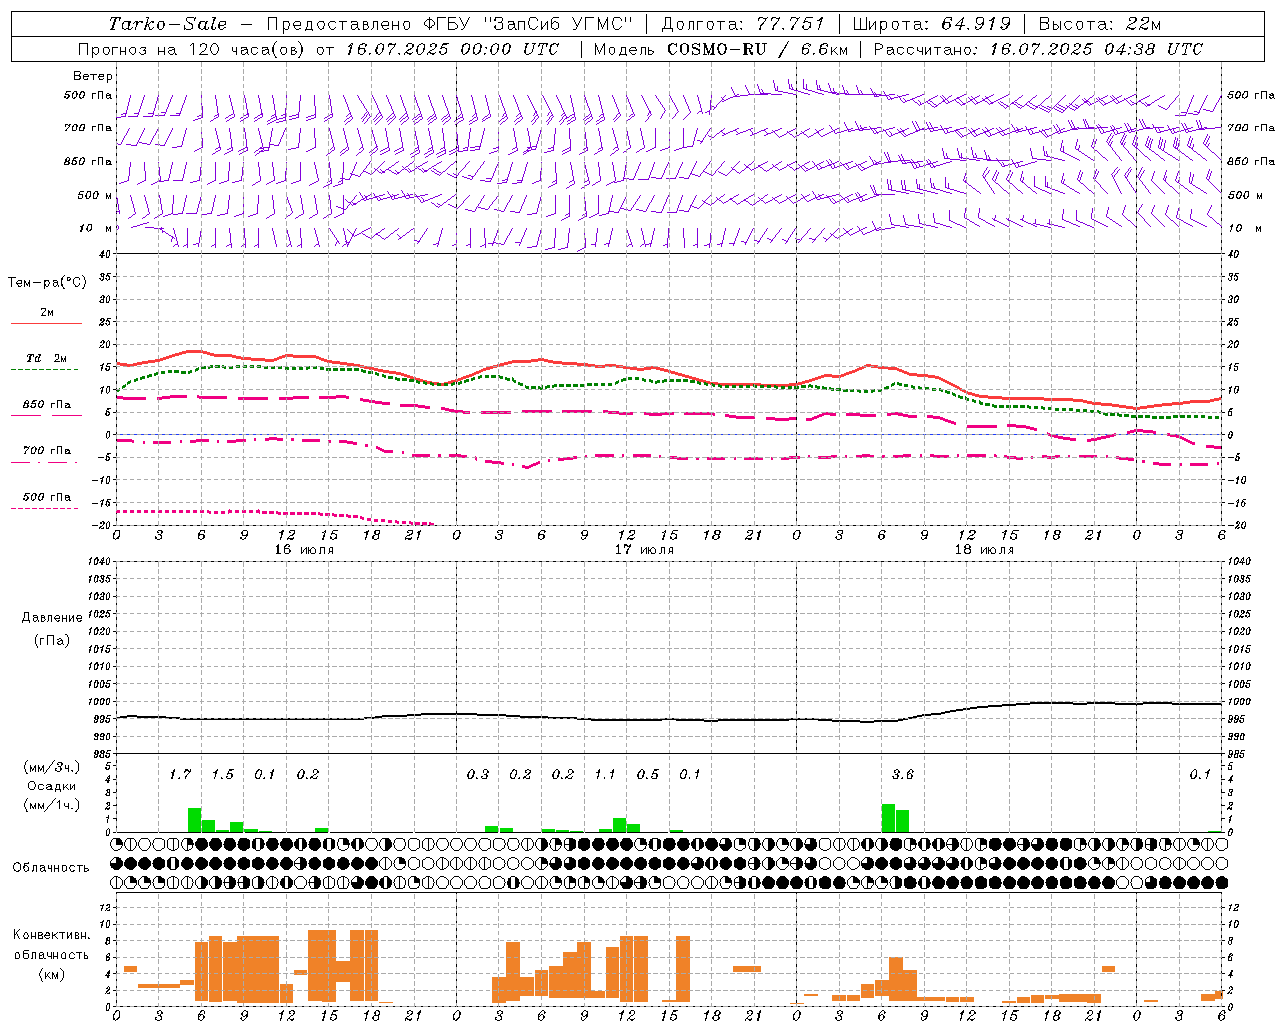Viewport: 1280px width, 1024px height.
Task: Click the 0.3 precipitation total
Action: click(x=478, y=774)
